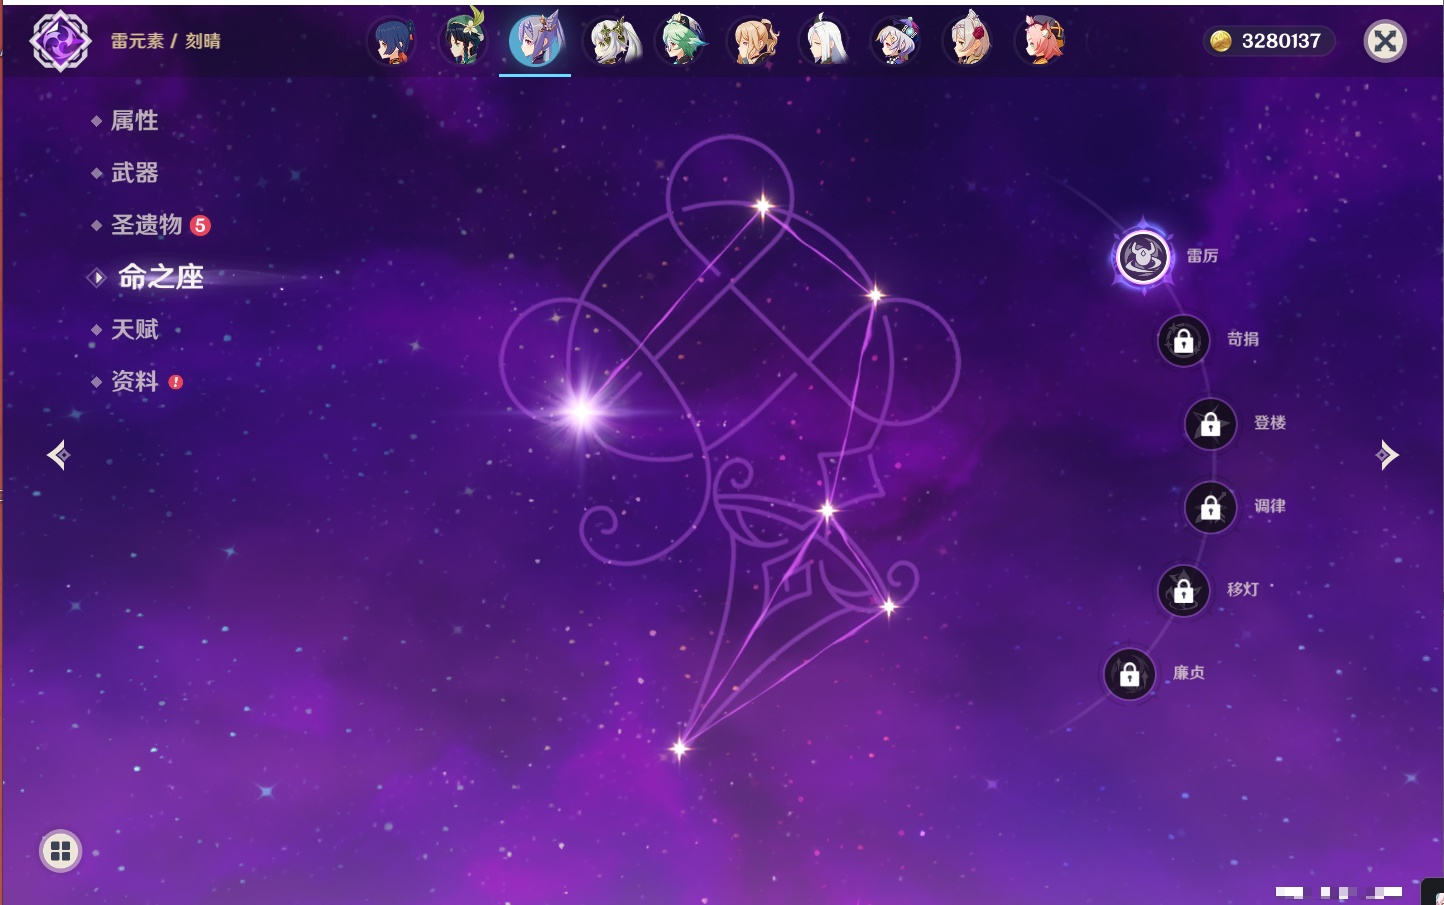Open the locked 登楼 constellation node
1444x905 pixels.
click(1210, 424)
